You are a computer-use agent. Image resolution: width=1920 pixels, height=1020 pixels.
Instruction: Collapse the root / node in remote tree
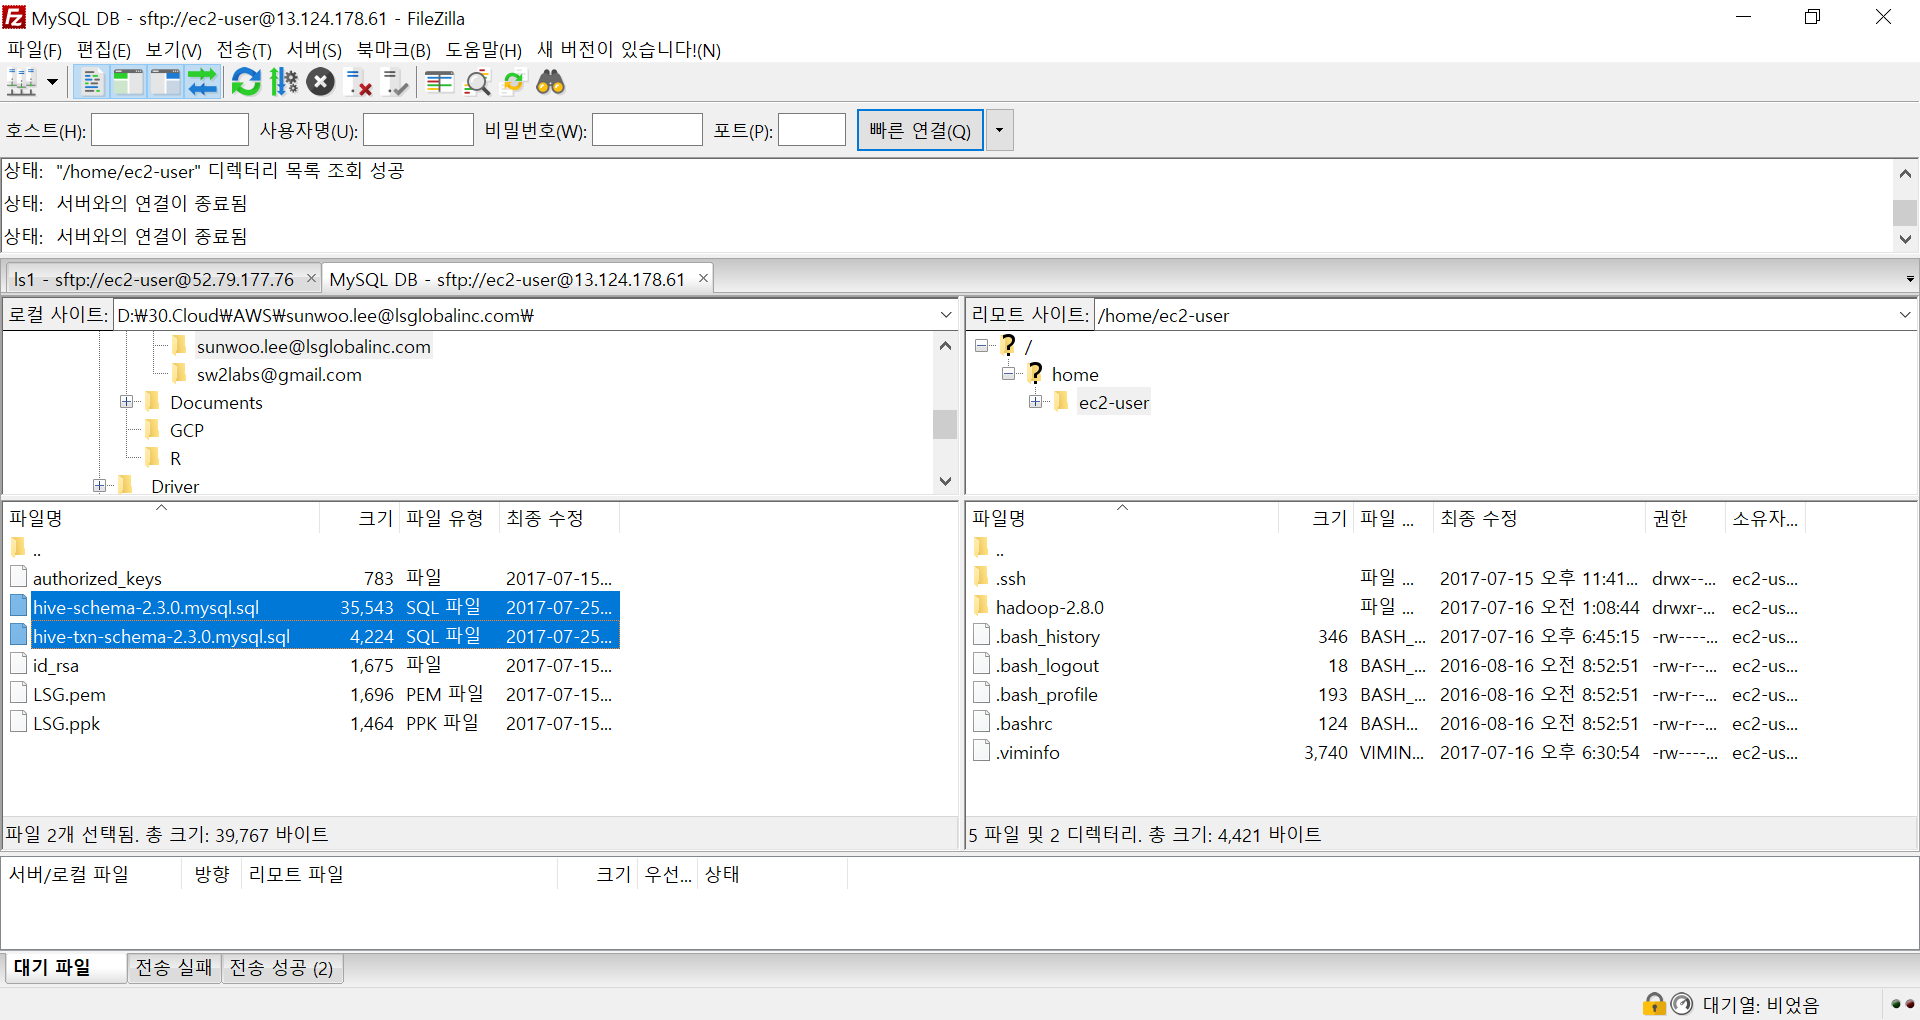click(x=982, y=346)
